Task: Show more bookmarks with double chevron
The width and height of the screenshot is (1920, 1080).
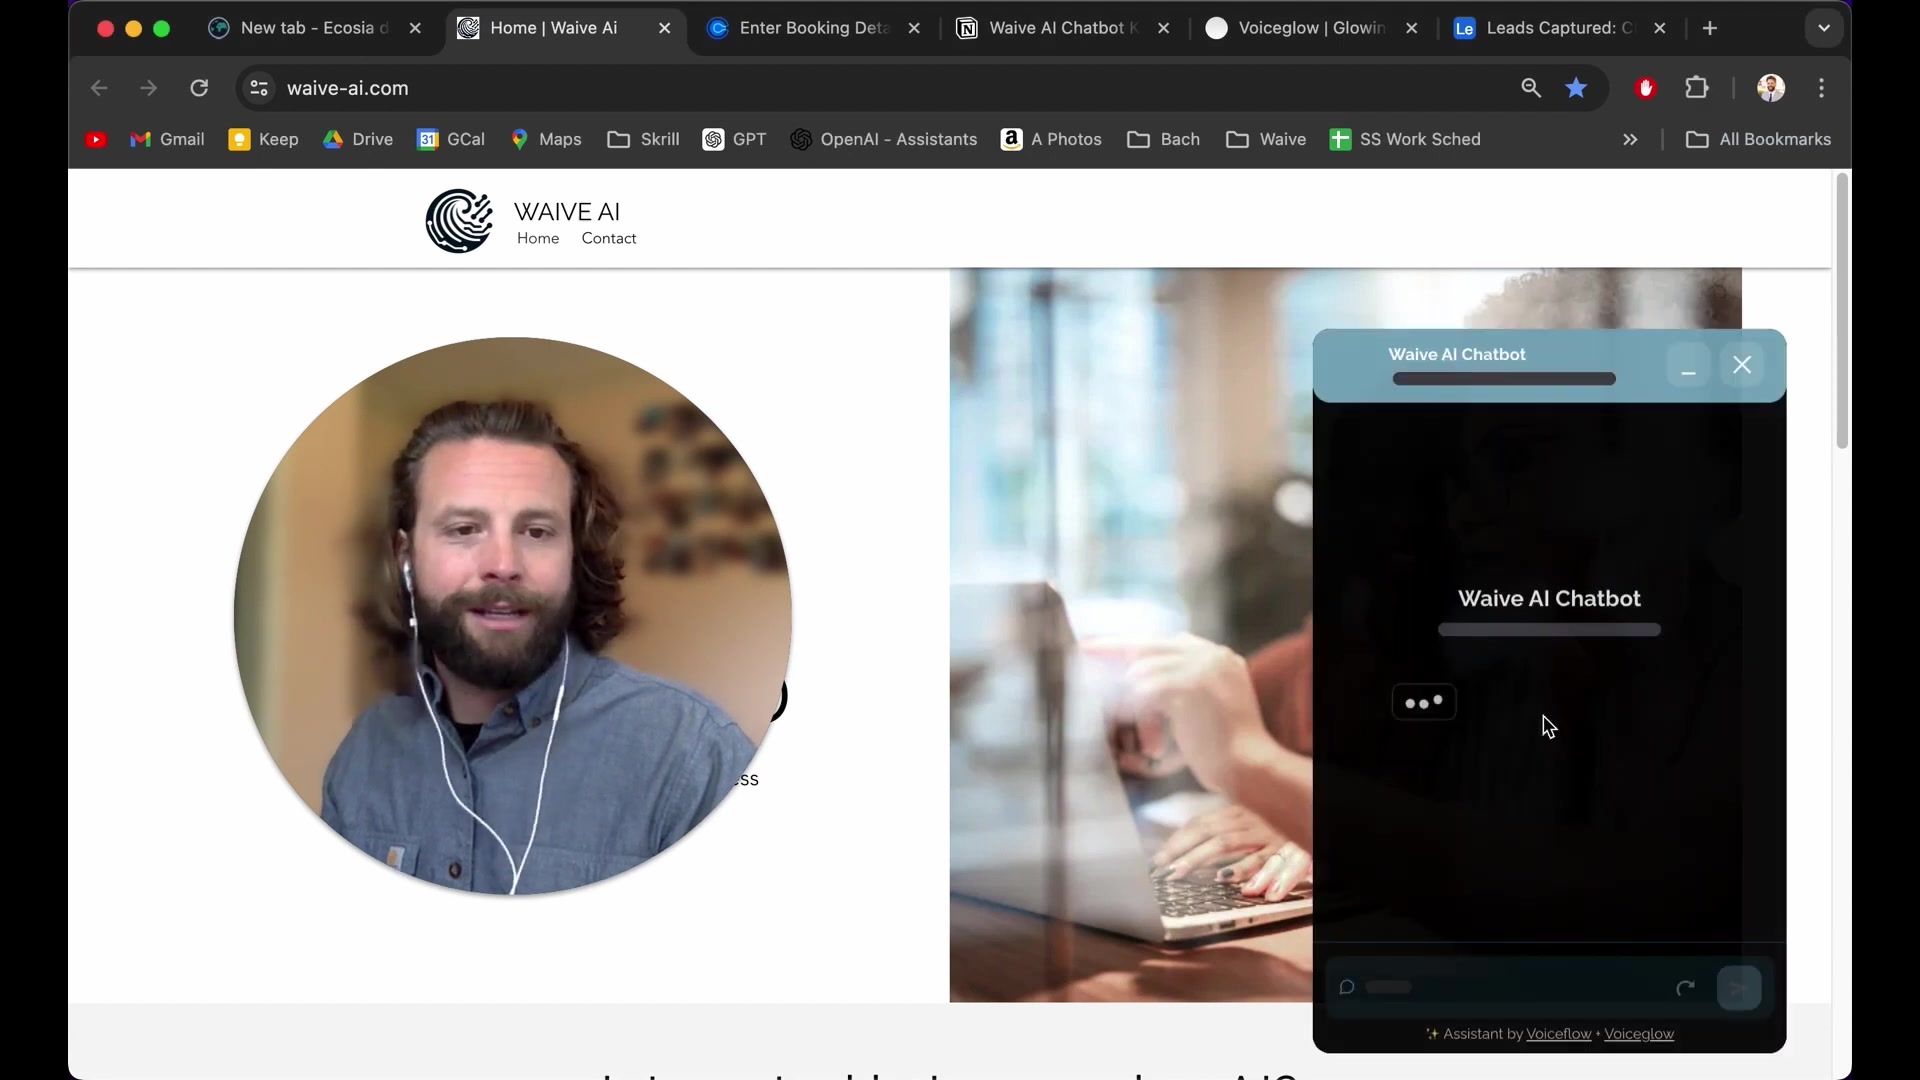Action: click(1630, 140)
